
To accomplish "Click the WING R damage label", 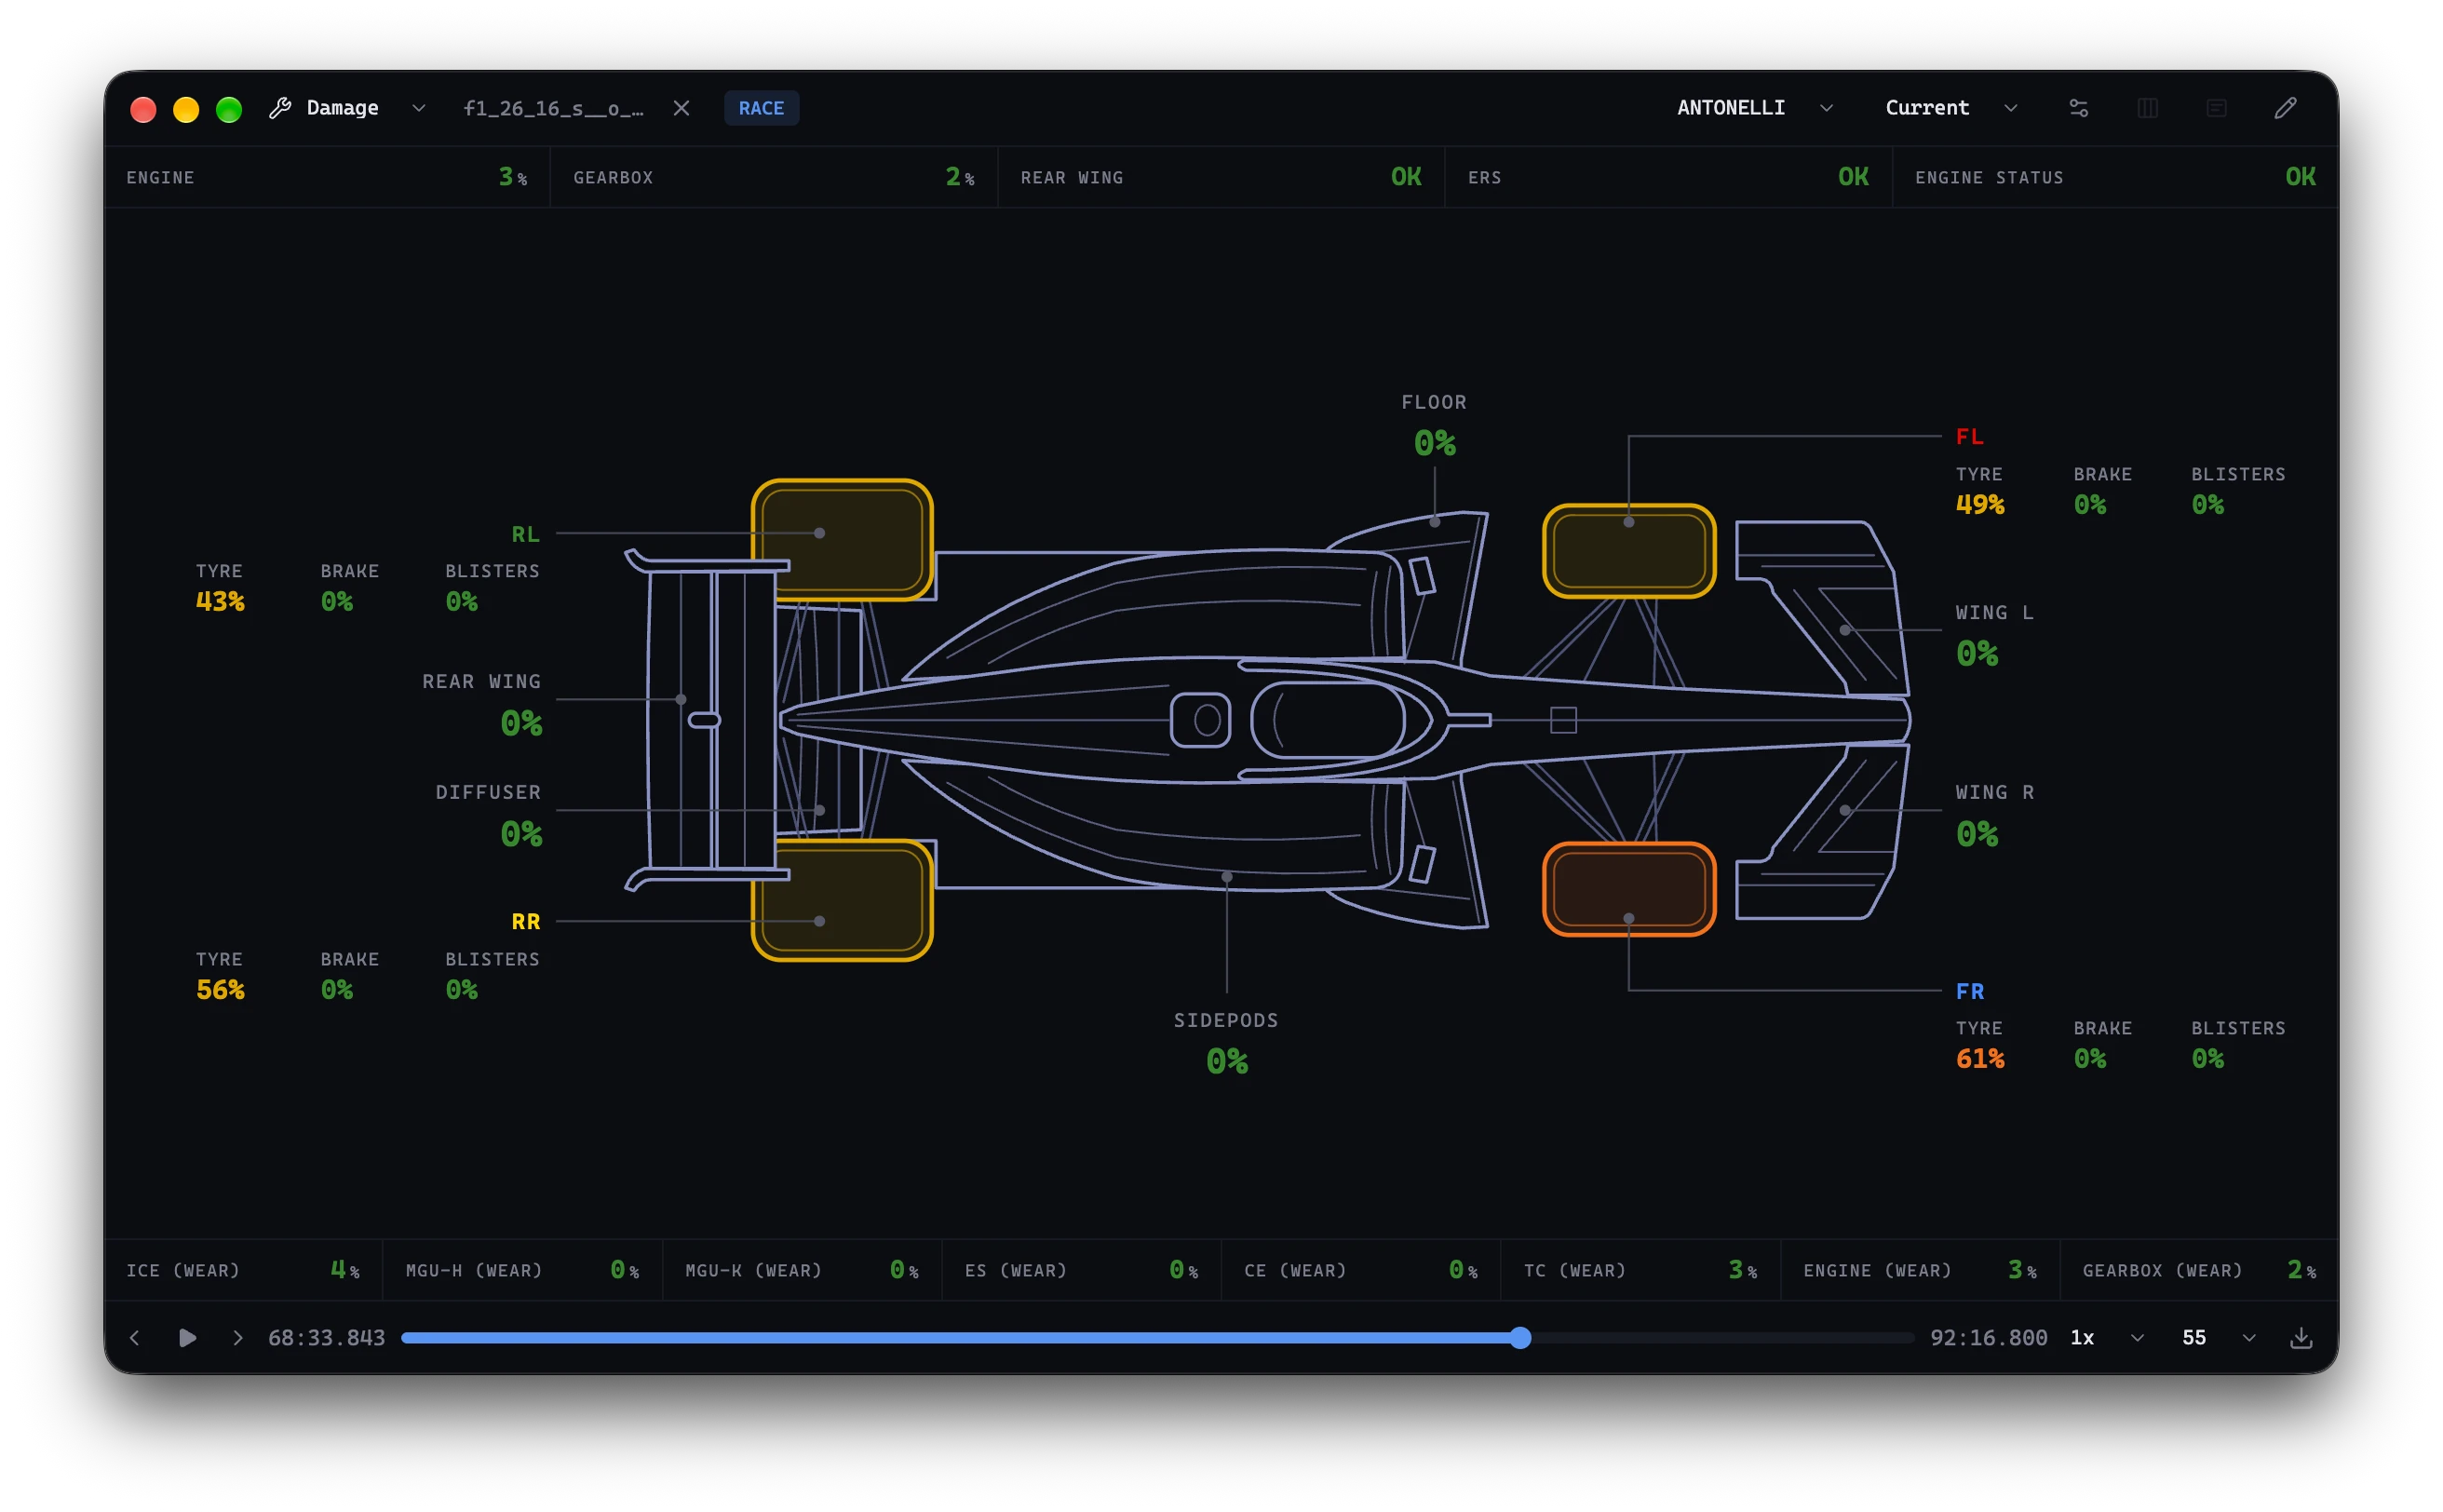I will click(x=1994, y=792).
